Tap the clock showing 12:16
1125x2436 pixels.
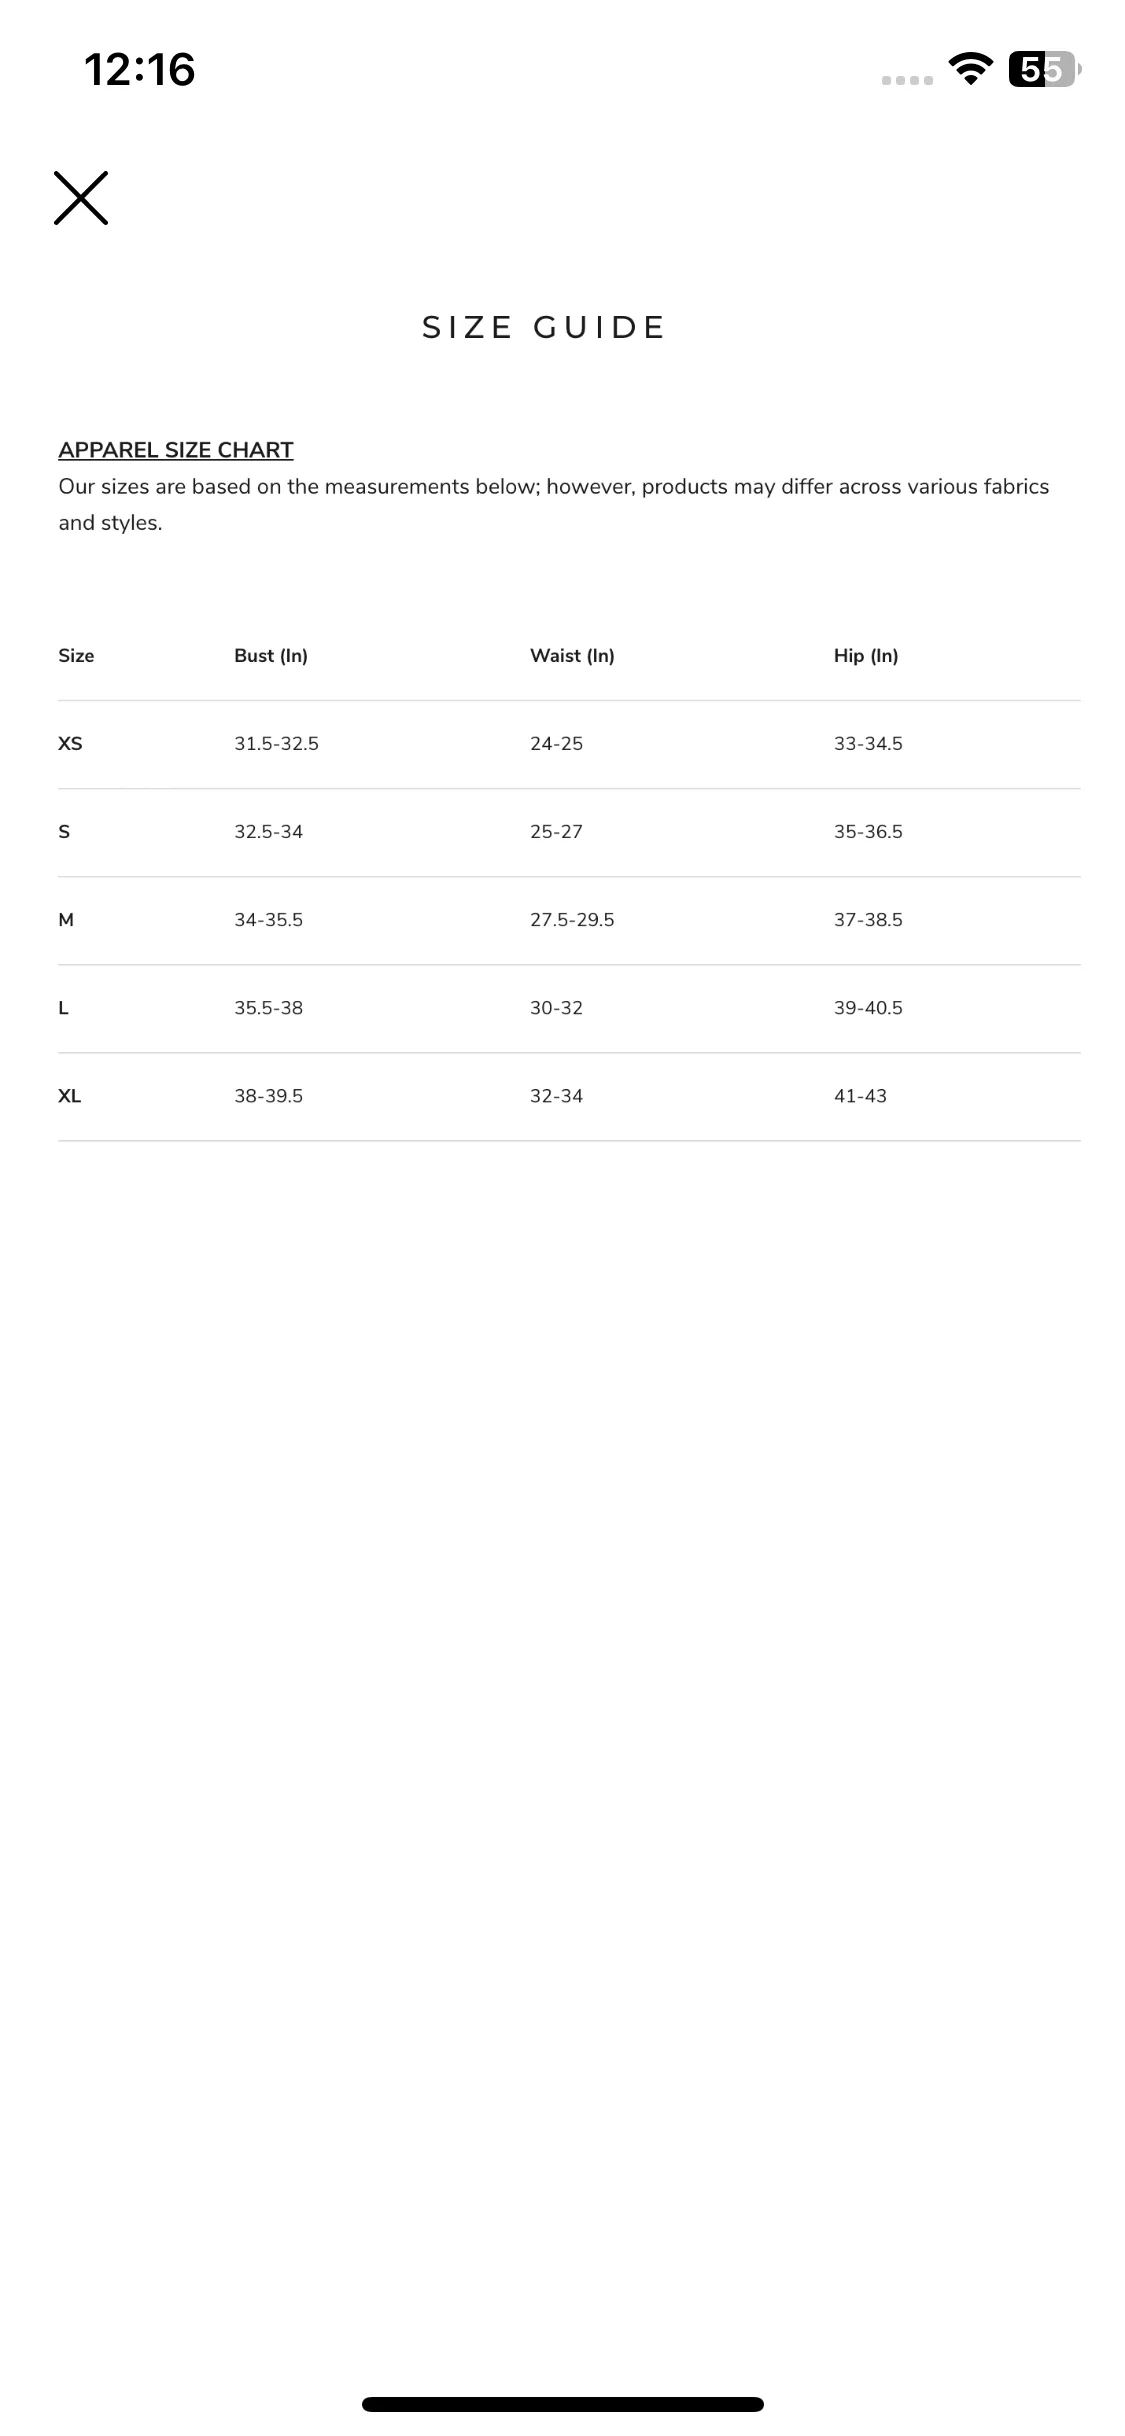[140, 70]
